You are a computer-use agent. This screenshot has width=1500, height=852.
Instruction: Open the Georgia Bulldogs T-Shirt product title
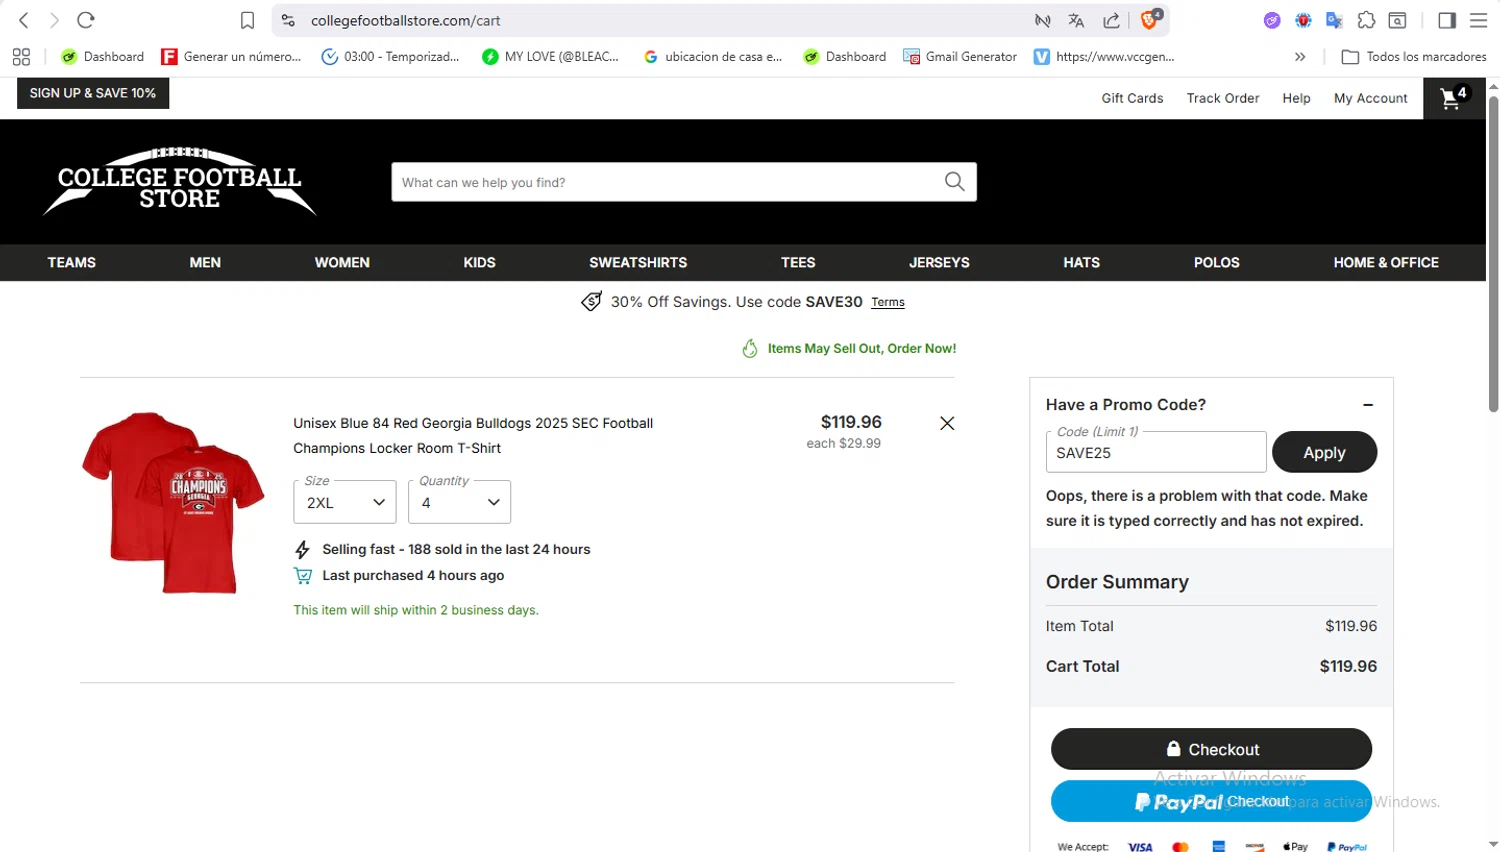point(473,436)
